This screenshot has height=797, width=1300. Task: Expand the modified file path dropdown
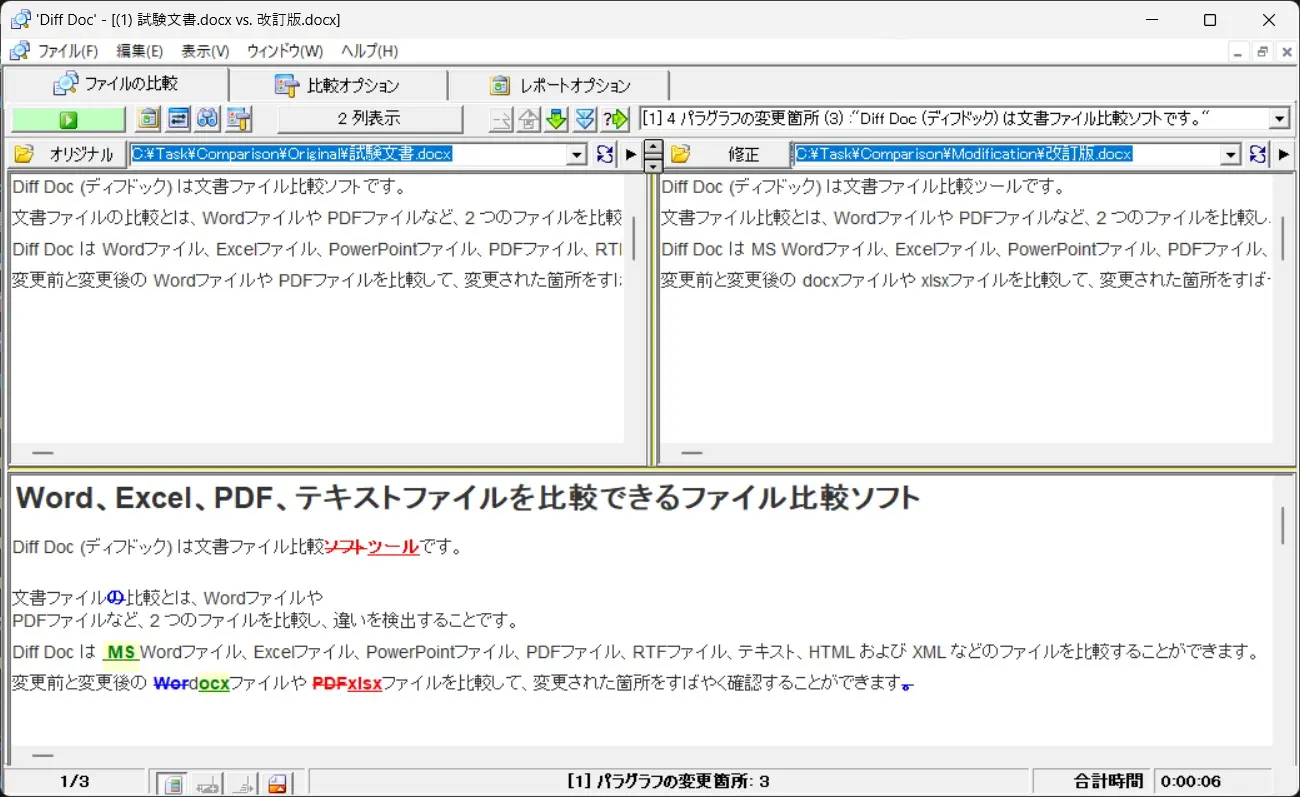tap(1231, 154)
